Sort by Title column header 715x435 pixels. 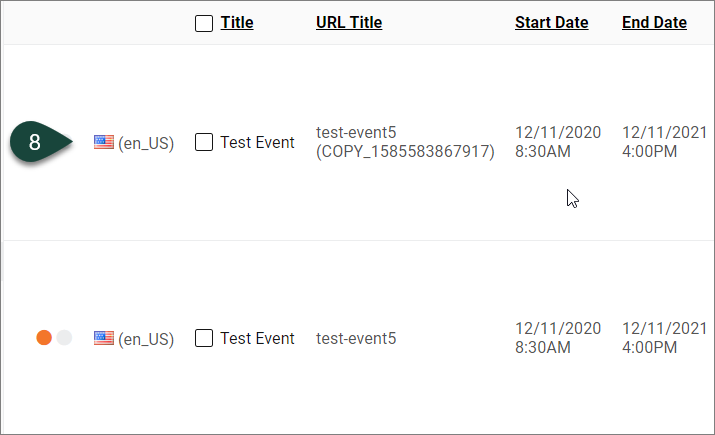tap(237, 23)
